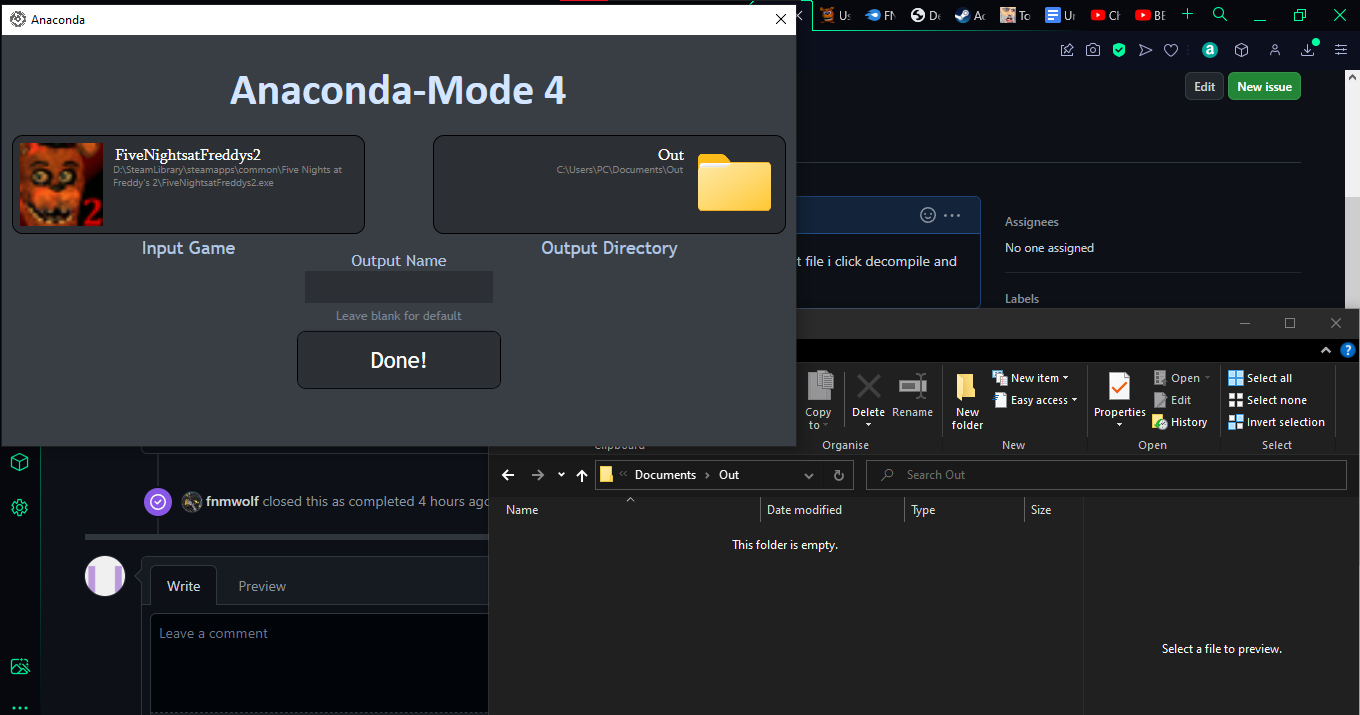Expand the address bar dropdown in Explorer
This screenshot has height=715, width=1360.
pos(809,474)
